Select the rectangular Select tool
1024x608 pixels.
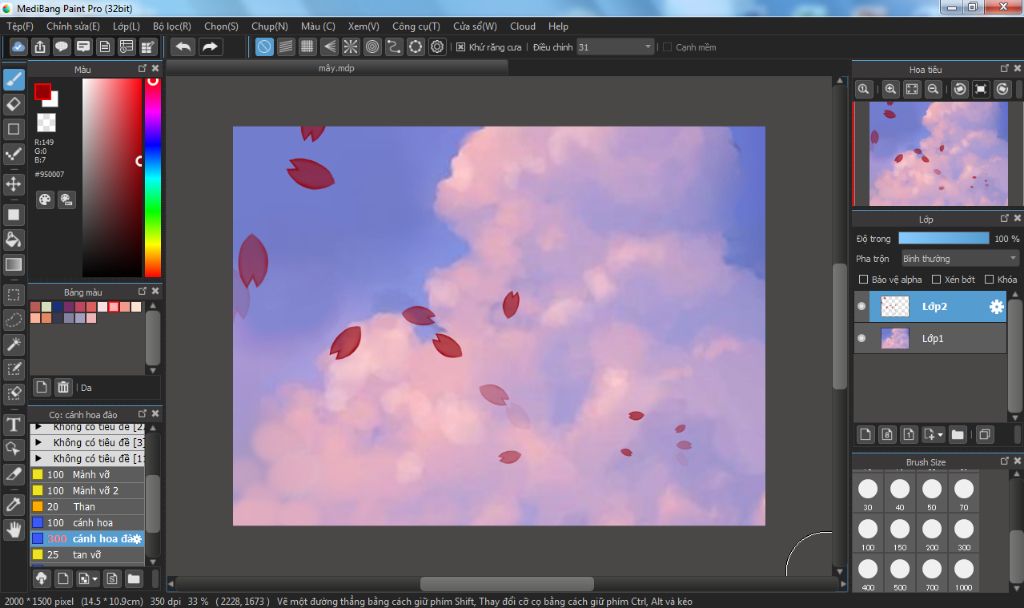coord(14,295)
